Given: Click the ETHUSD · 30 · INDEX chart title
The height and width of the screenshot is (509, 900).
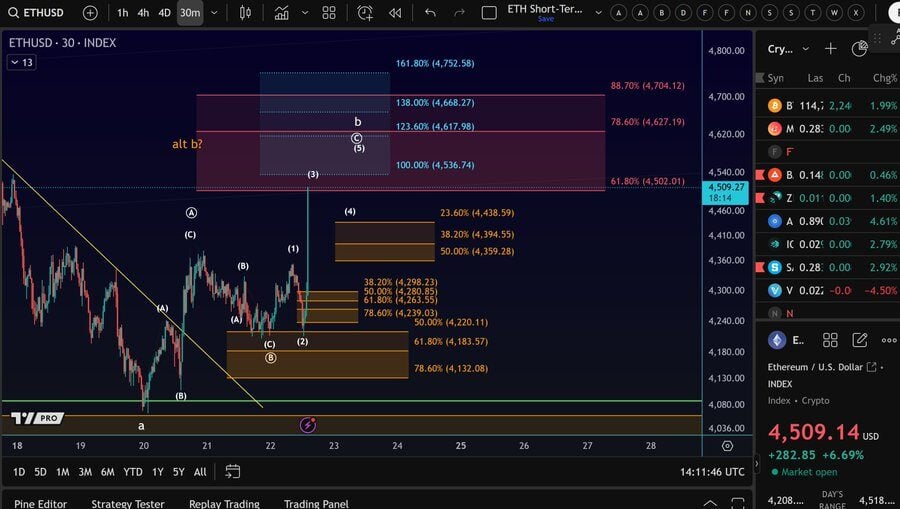Looking at the screenshot, I should [62, 42].
